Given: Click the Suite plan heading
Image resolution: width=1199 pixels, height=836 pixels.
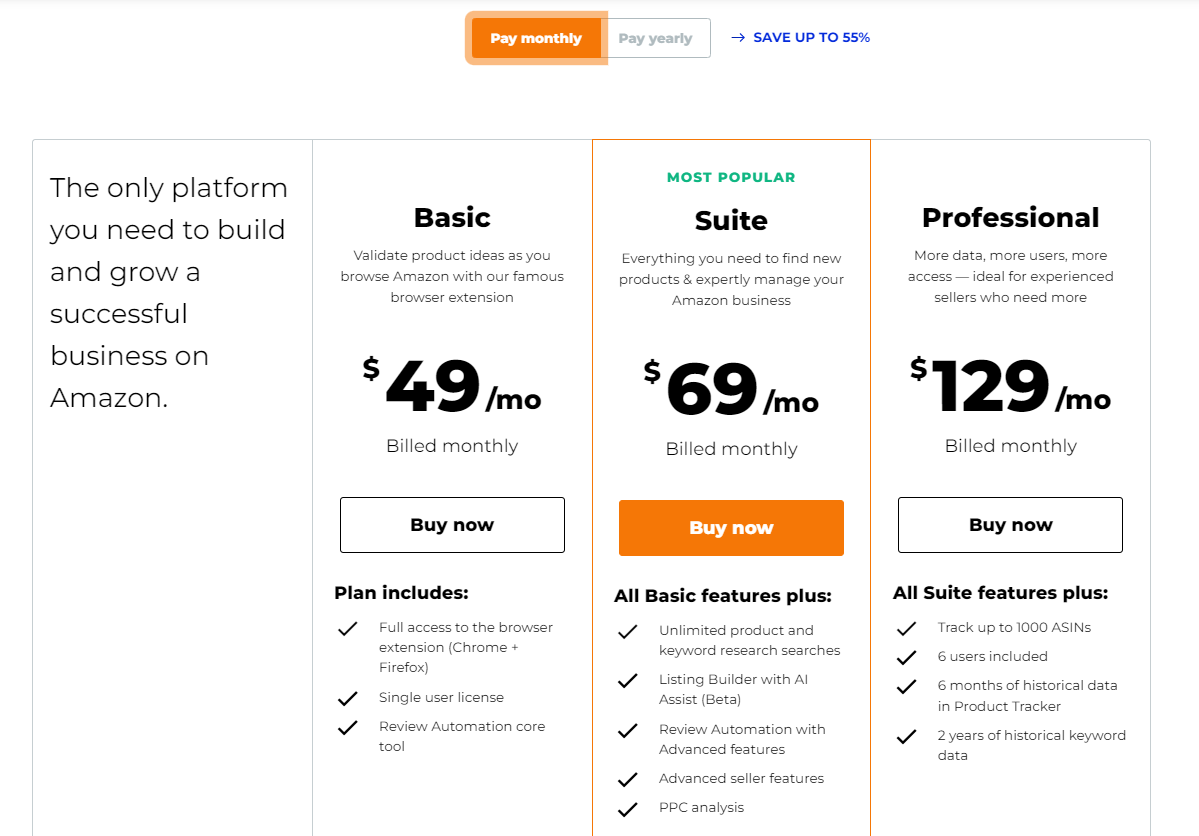Looking at the screenshot, I should click(731, 220).
